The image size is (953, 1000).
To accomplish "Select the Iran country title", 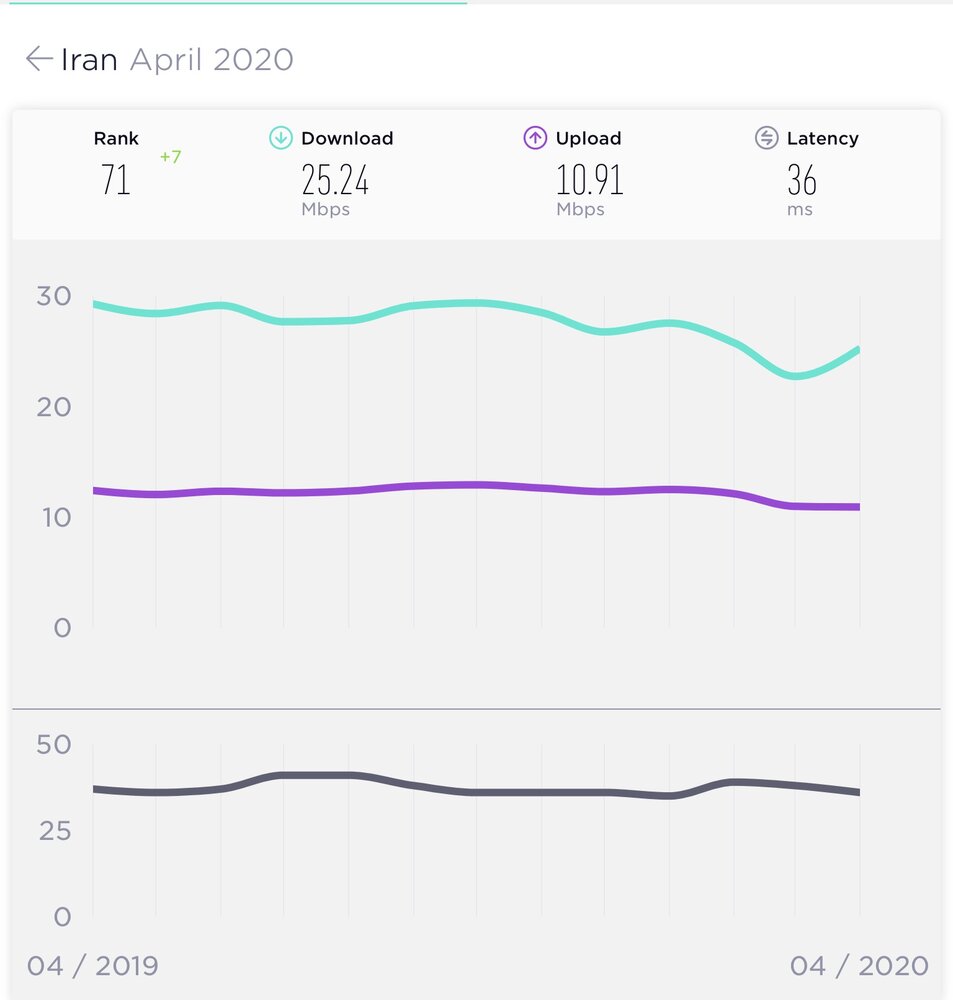I will pyautogui.click(x=89, y=60).
